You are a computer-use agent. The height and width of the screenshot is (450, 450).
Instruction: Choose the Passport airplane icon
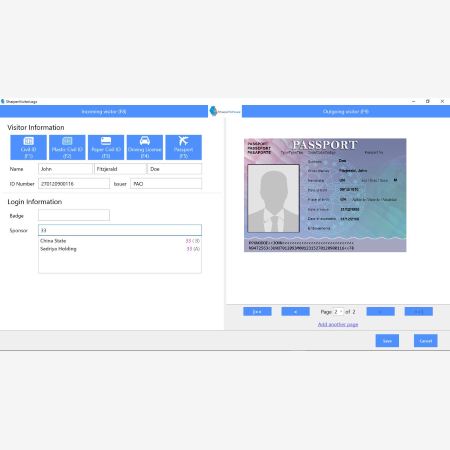coord(183,141)
